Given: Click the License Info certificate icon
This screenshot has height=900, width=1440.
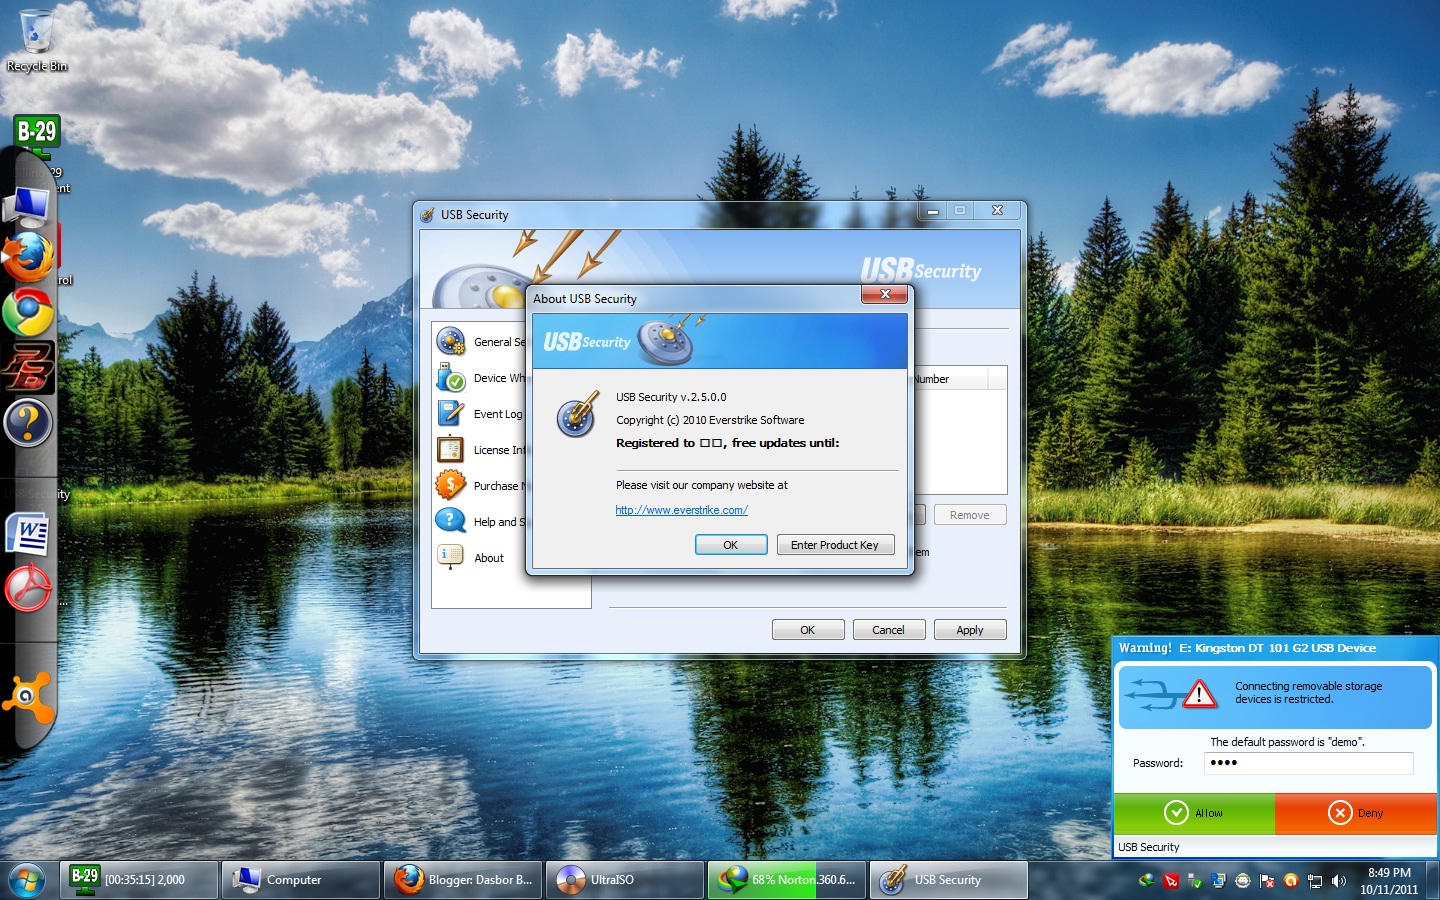Looking at the screenshot, I should (x=451, y=450).
